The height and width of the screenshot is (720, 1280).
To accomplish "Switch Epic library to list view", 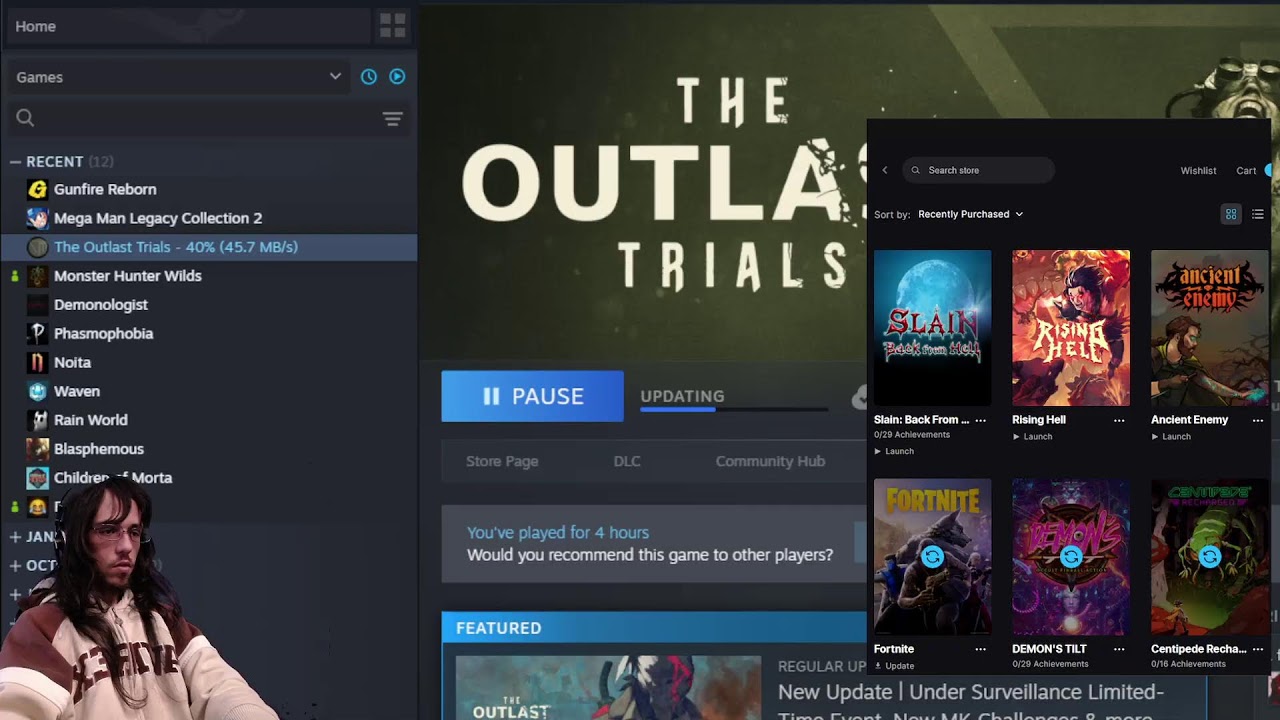I will tap(1258, 214).
